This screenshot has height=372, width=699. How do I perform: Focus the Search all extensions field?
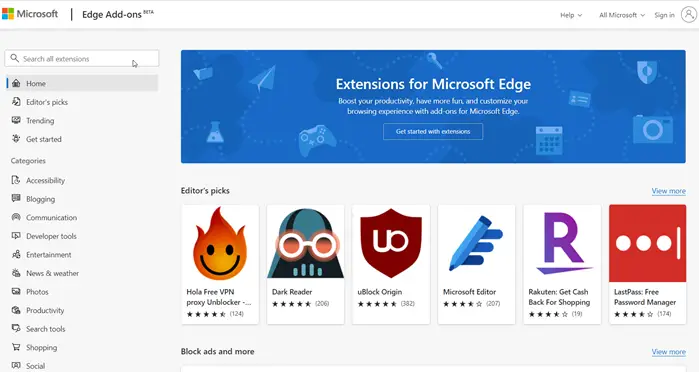pos(82,58)
